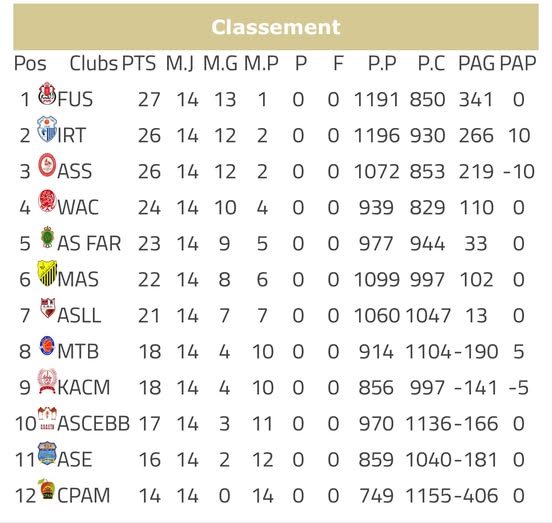Click the AS FAR club emblem
552x523 pixels.
click(x=47, y=237)
